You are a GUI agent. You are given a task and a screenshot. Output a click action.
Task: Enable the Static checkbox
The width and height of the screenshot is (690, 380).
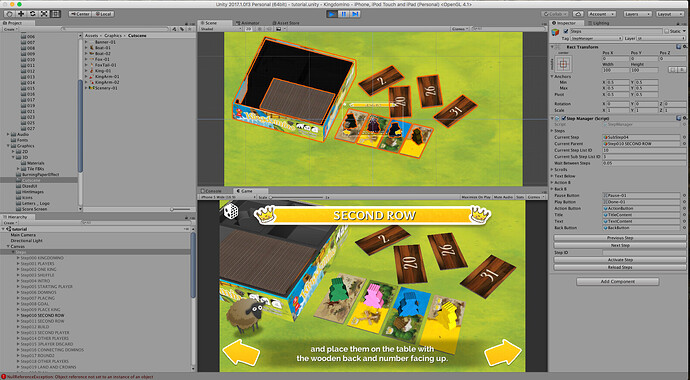[667, 31]
